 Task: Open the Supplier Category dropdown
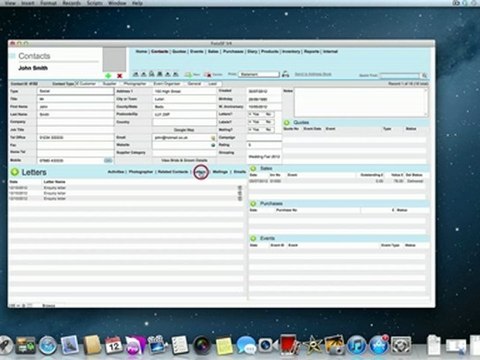(x=184, y=153)
